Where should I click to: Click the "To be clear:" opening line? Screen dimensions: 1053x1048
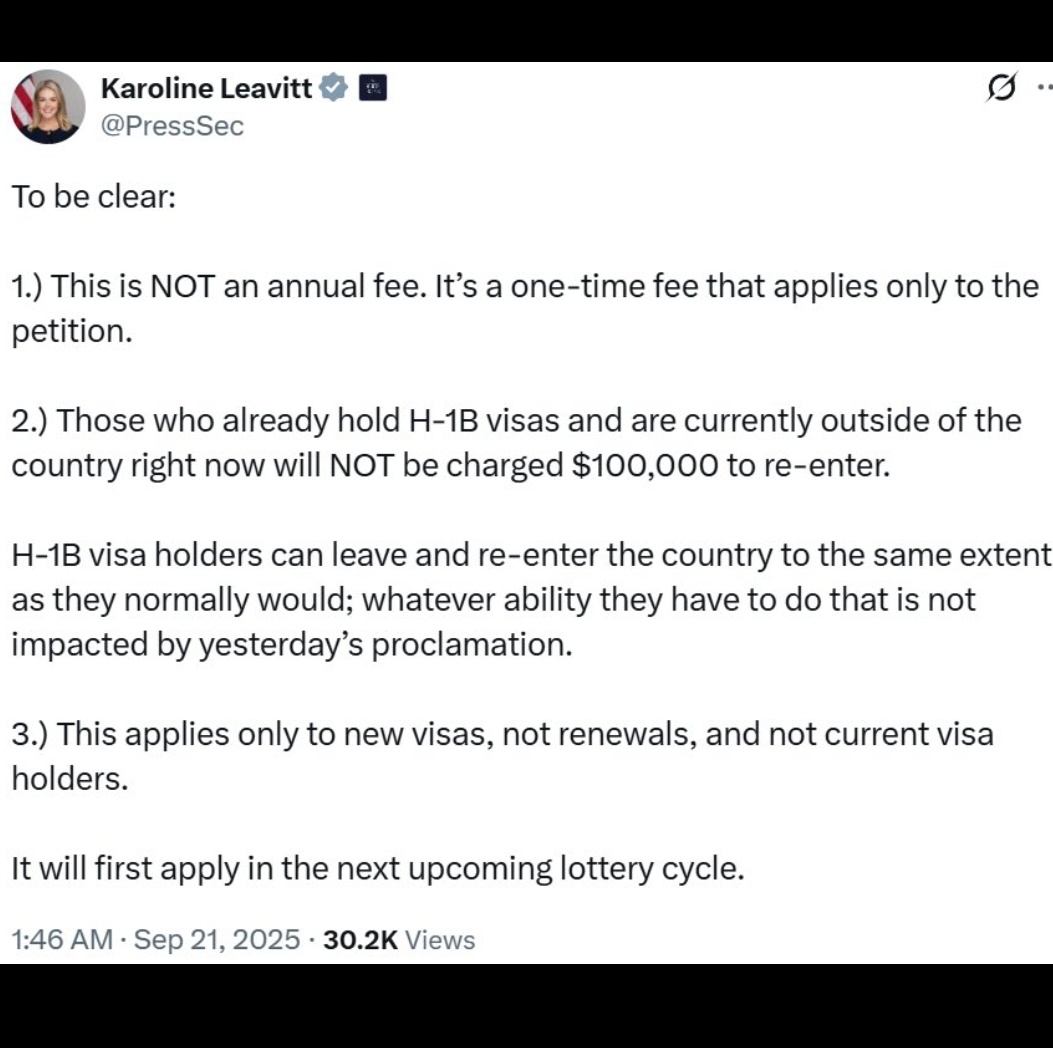[x=93, y=197]
